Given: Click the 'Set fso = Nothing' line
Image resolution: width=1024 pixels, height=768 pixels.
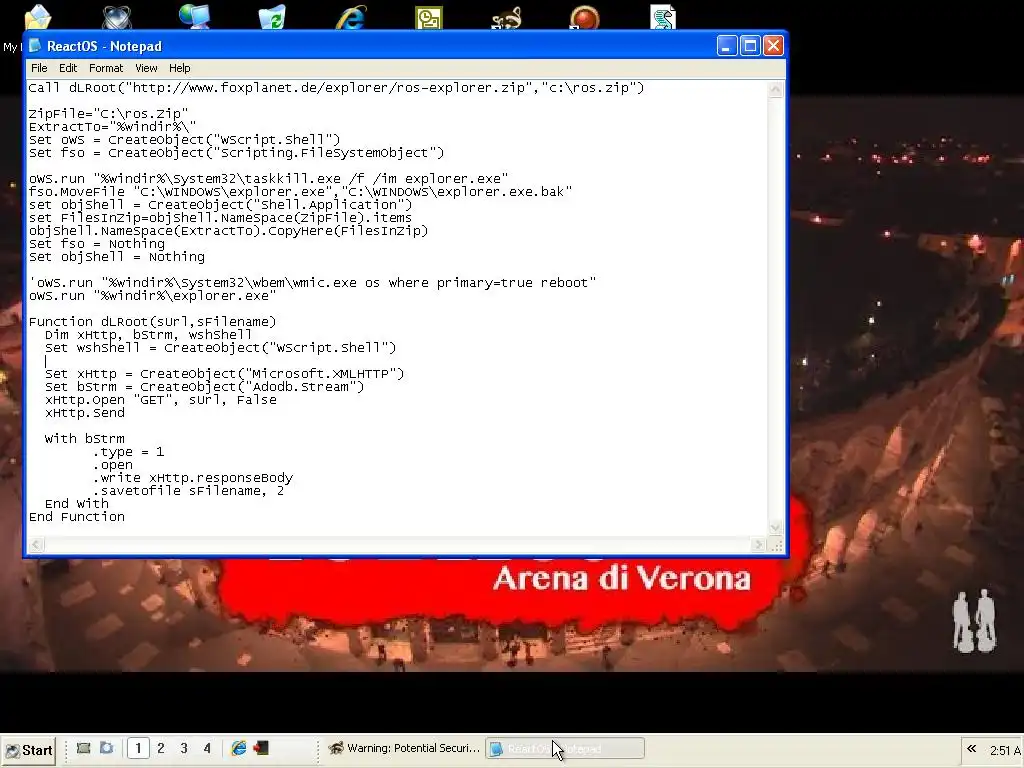Looking at the screenshot, I should 97,244.
